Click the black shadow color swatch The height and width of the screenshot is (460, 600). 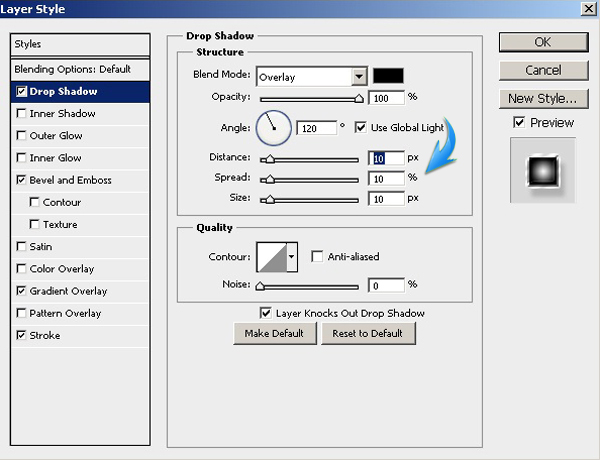tap(387, 76)
